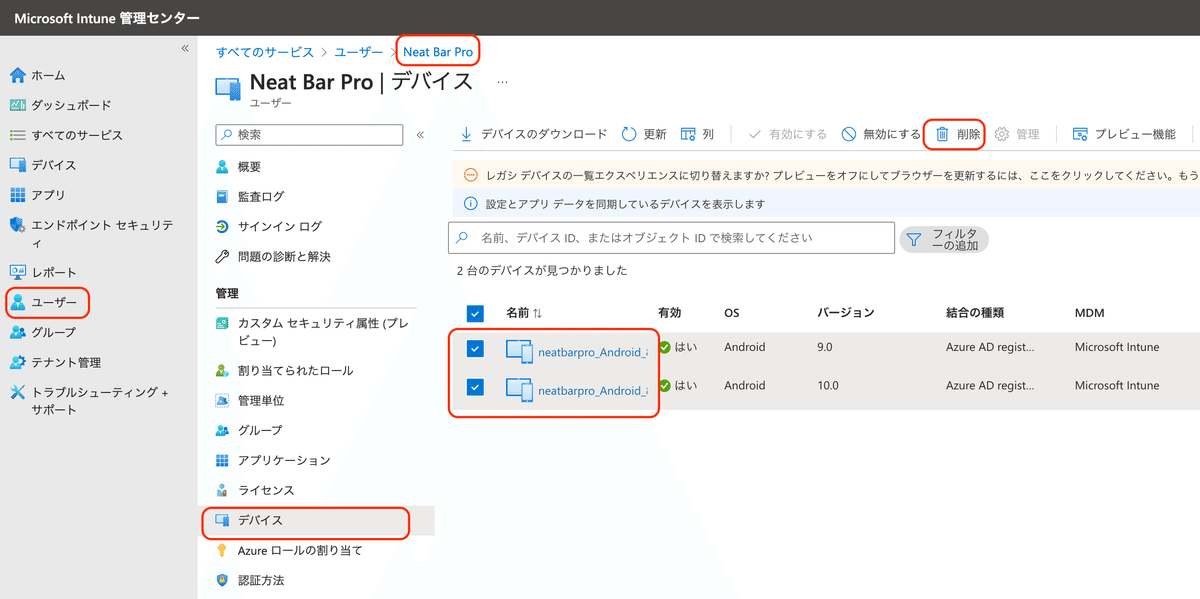Sort devices by the Name column
Image resolution: width=1200 pixels, height=599 pixels.
(x=524, y=313)
